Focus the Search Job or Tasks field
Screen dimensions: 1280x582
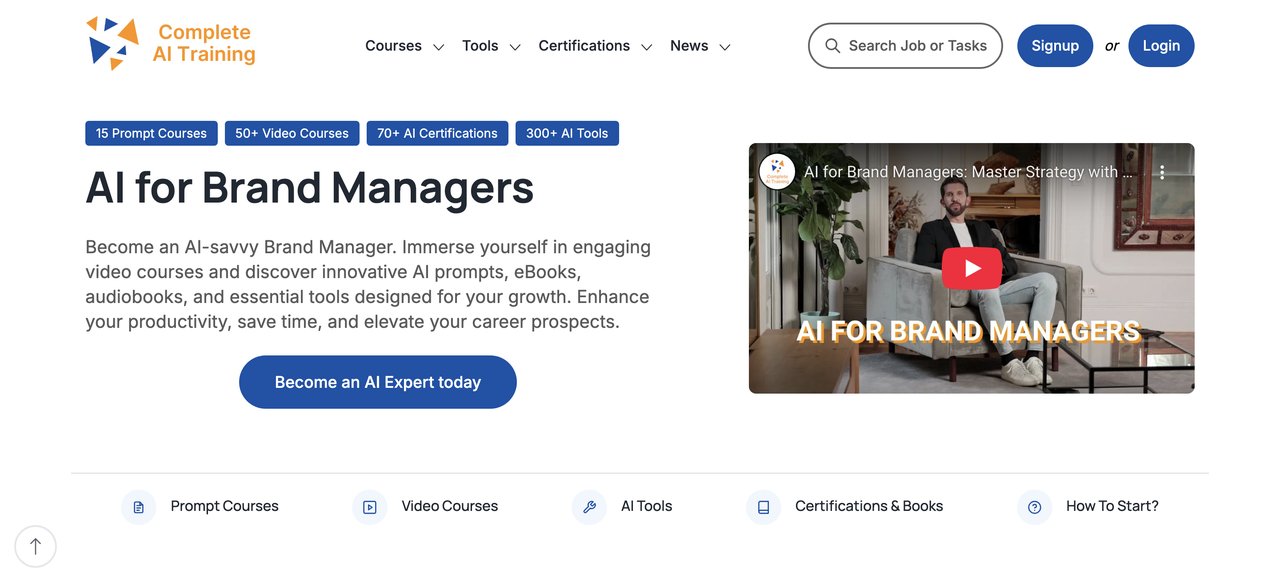(905, 46)
